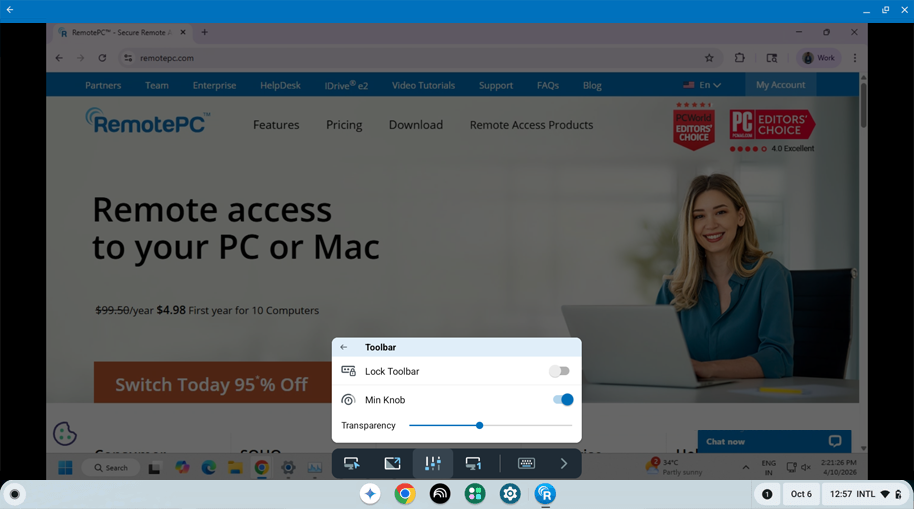Image resolution: width=914 pixels, height=509 pixels.
Task: Open the on-screen keyboard icon in toolbar
Action: tap(526, 464)
